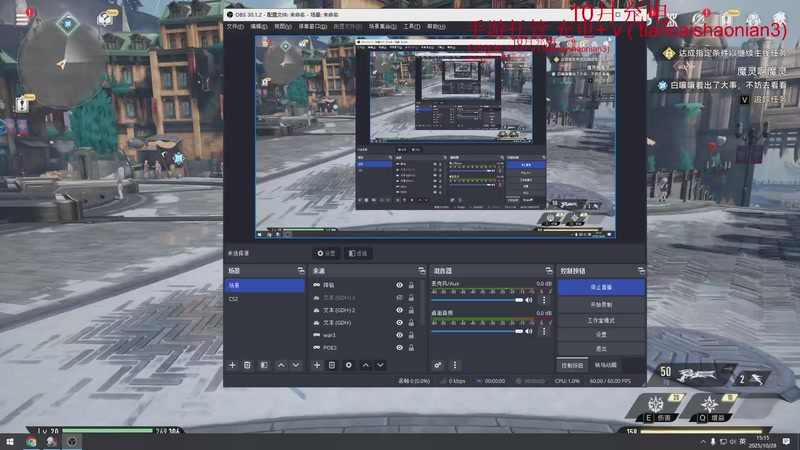
Task: Toggle lock on 文本 (GDI+) 3 source
Action: coord(411,297)
